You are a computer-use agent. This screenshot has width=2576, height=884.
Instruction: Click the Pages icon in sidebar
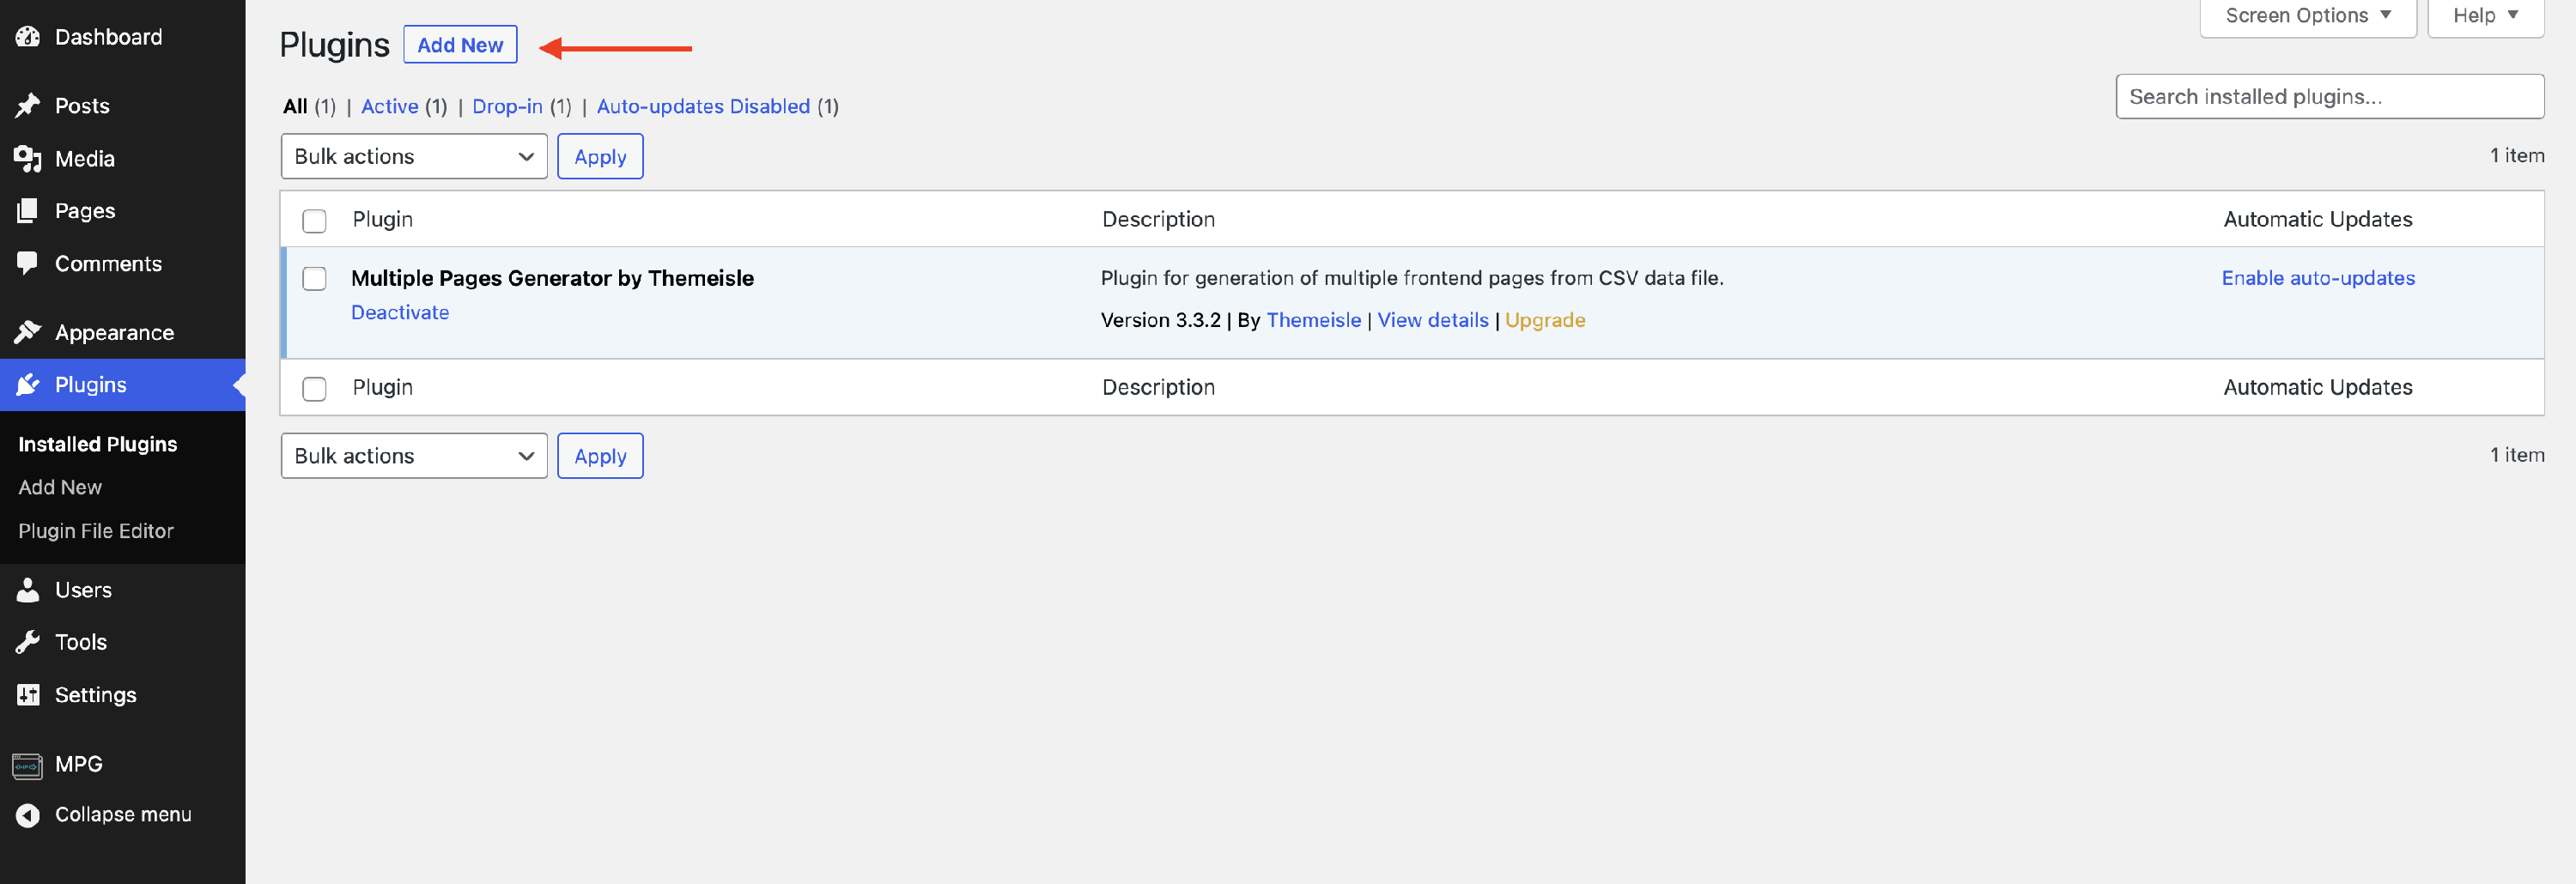(x=28, y=211)
